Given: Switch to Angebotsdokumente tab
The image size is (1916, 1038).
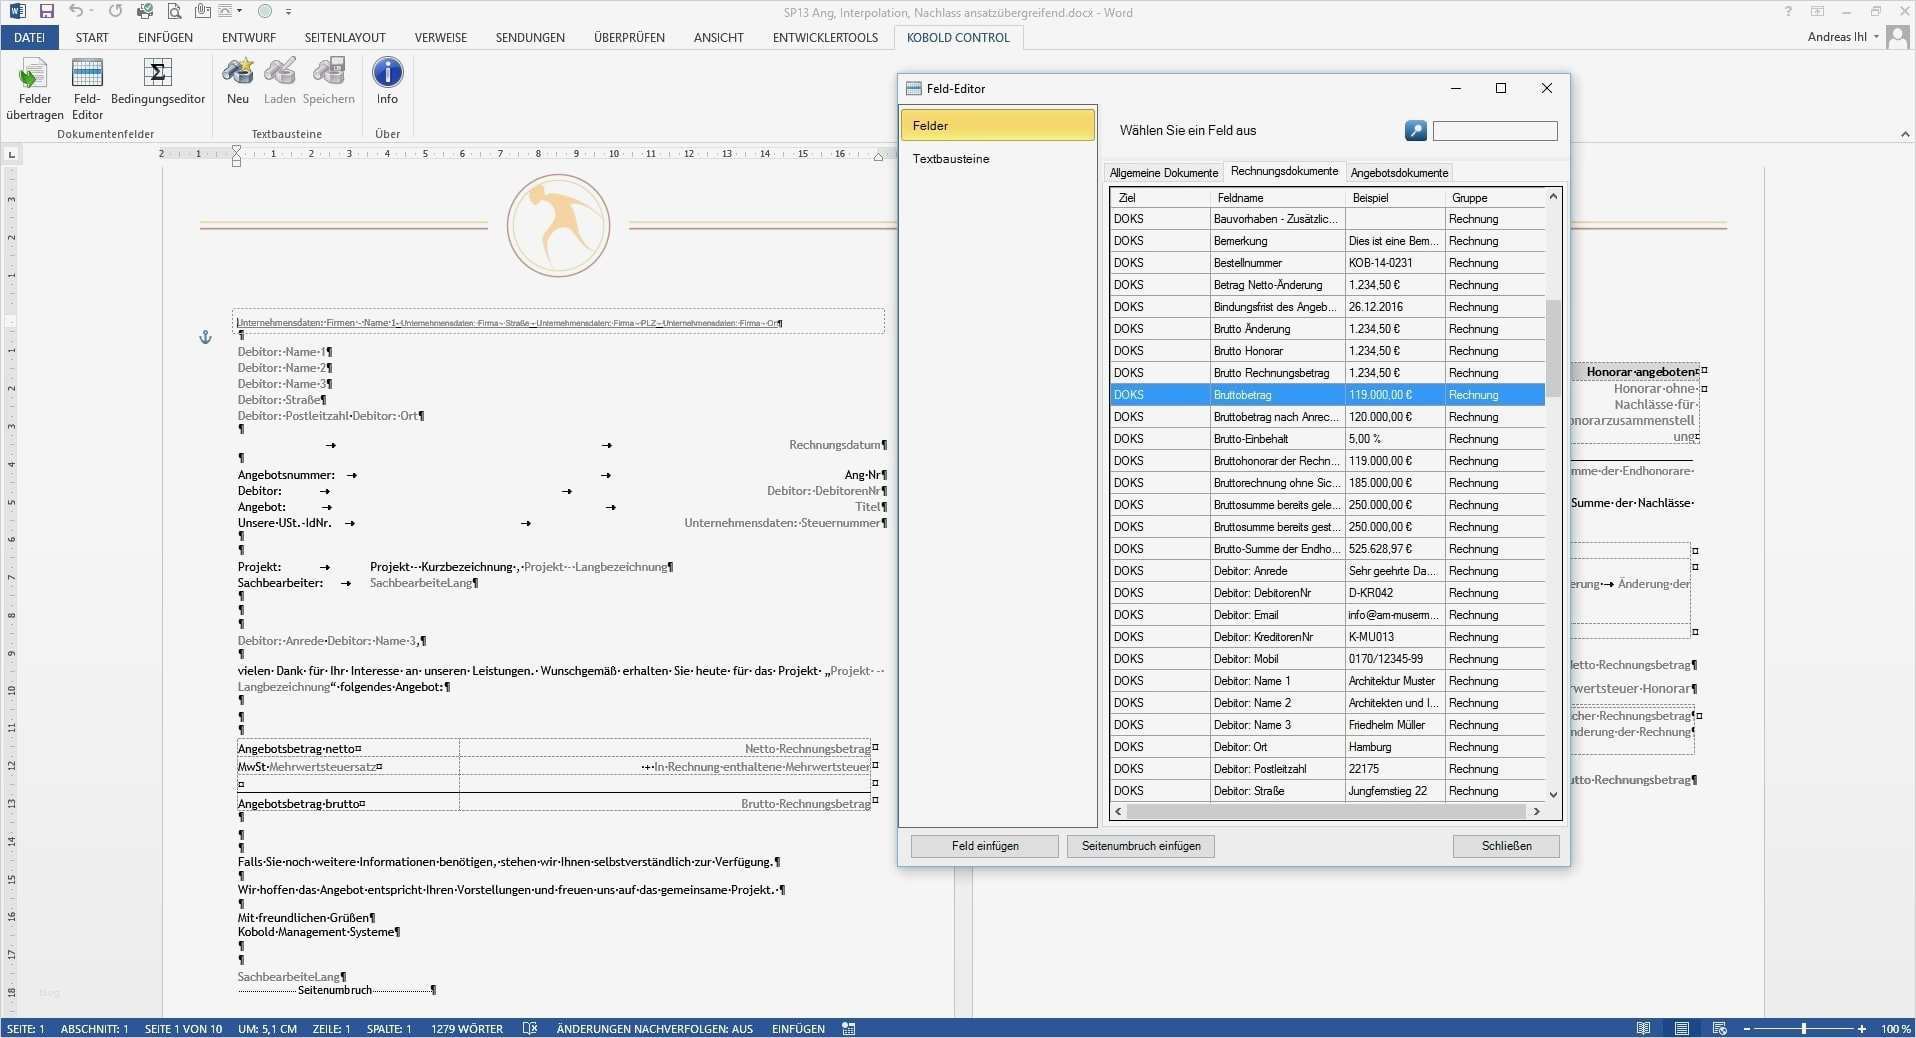Looking at the screenshot, I should tap(1398, 173).
